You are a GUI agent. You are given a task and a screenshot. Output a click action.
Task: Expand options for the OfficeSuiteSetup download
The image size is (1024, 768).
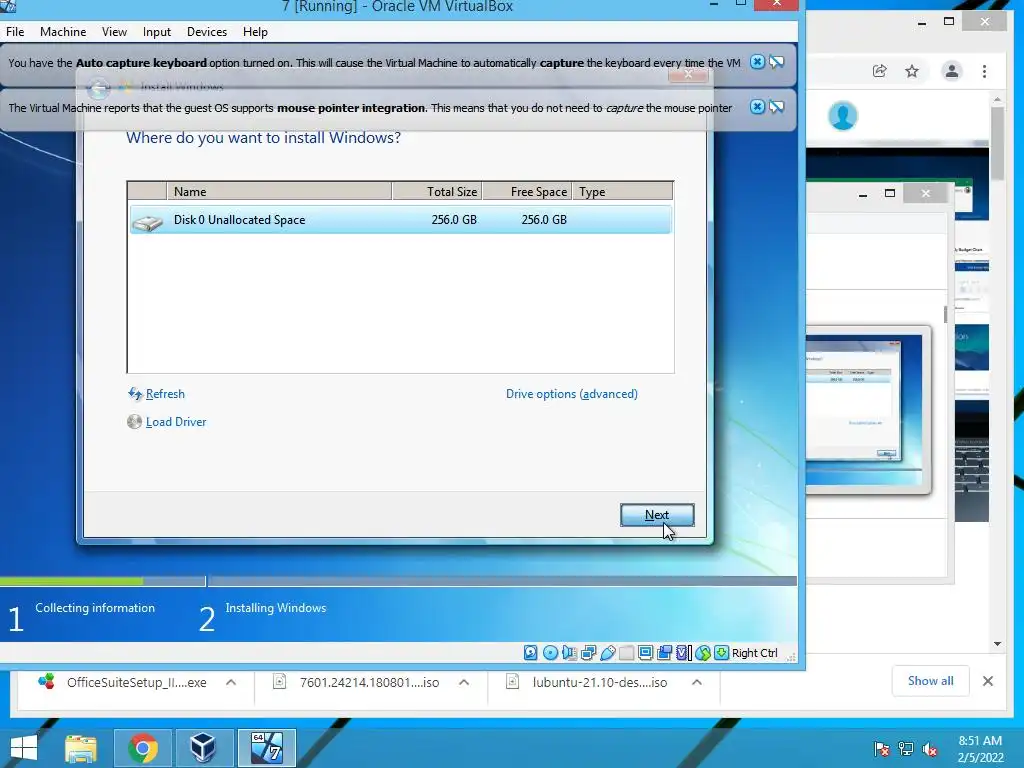pyautogui.click(x=231, y=682)
